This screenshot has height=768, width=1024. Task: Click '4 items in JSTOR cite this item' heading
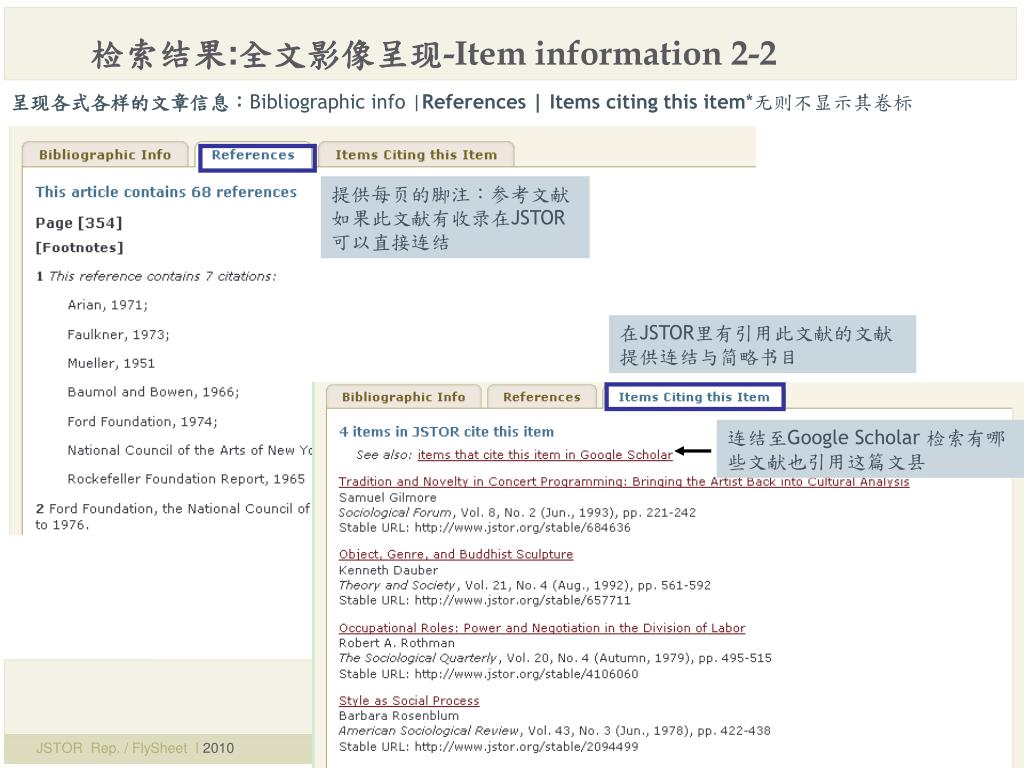pos(446,432)
